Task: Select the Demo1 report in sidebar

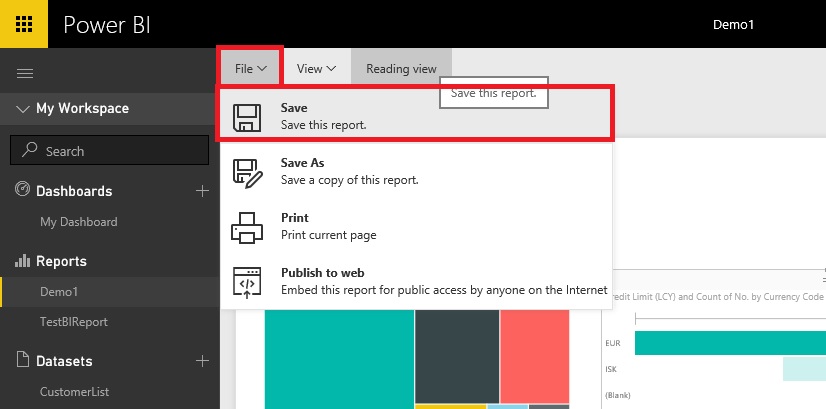Action: point(110,291)
